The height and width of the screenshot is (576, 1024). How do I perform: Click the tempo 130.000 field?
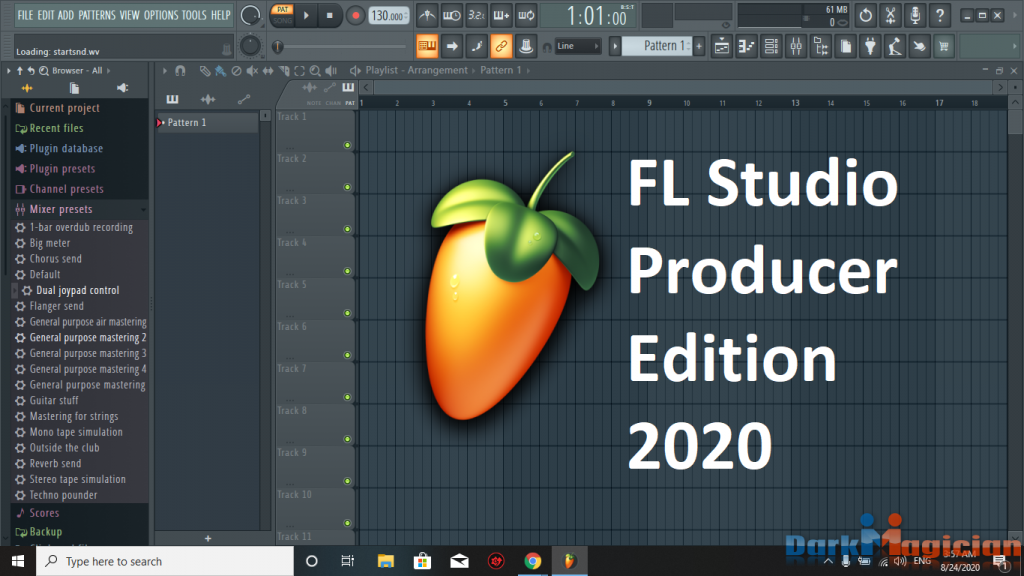389,15
